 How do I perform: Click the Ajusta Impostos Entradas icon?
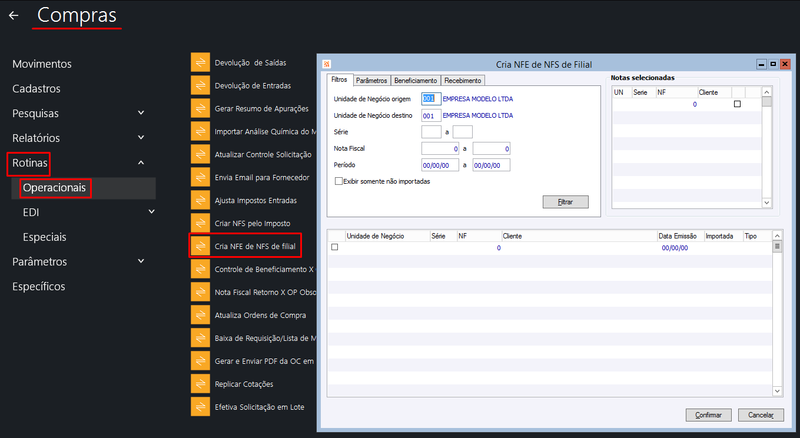(201, 200)
